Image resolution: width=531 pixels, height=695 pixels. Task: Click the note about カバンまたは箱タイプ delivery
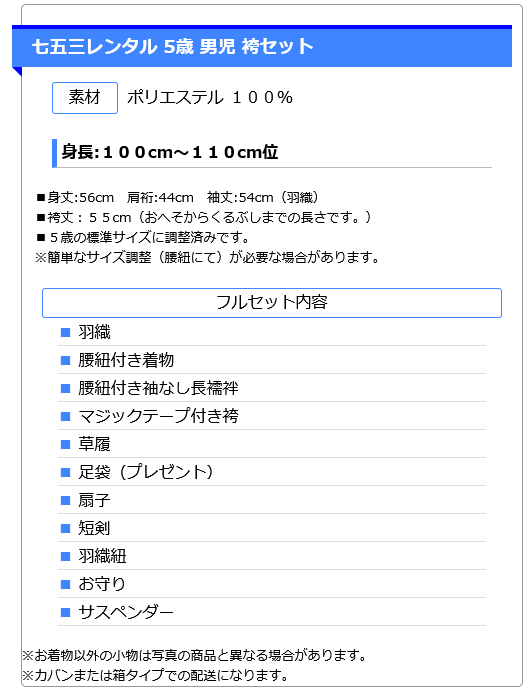tap(155, 675)
